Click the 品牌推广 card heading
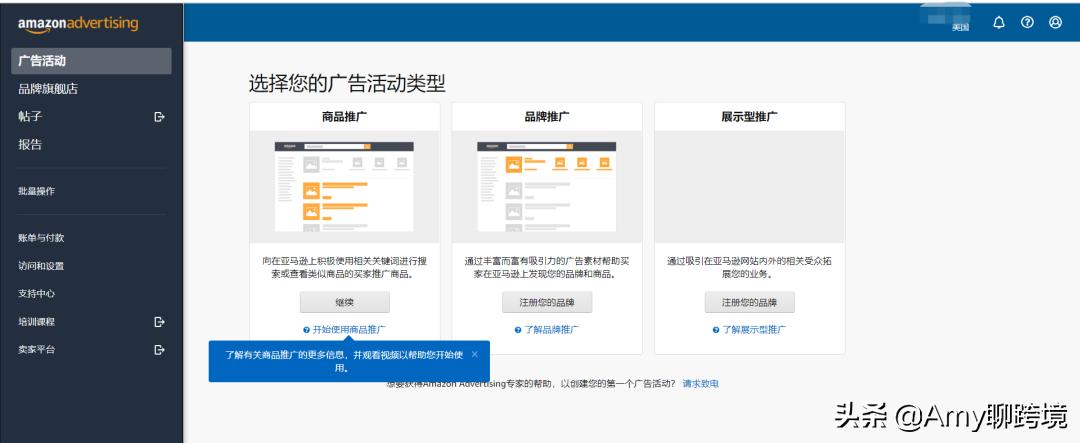Image resolution: width=1080 pixels, height=443 pixels. (547, 116)
